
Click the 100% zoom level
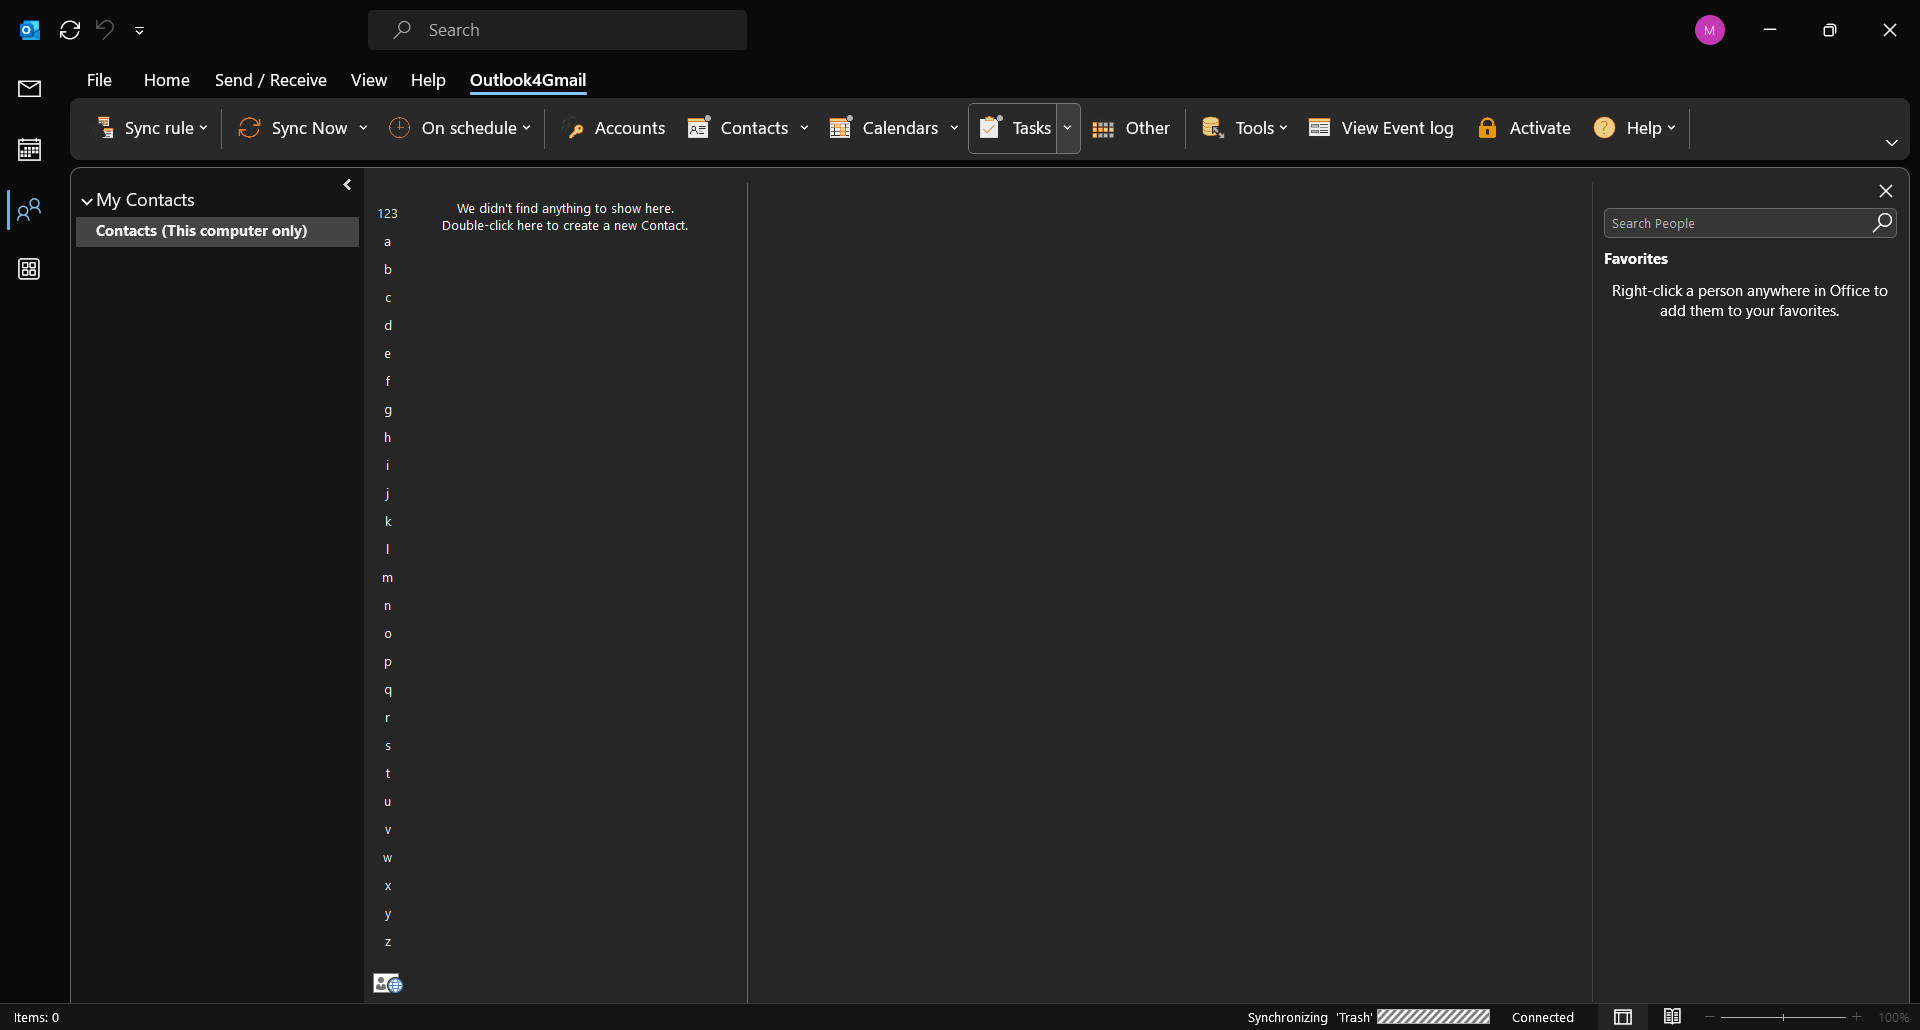tap(1893, 1017)
